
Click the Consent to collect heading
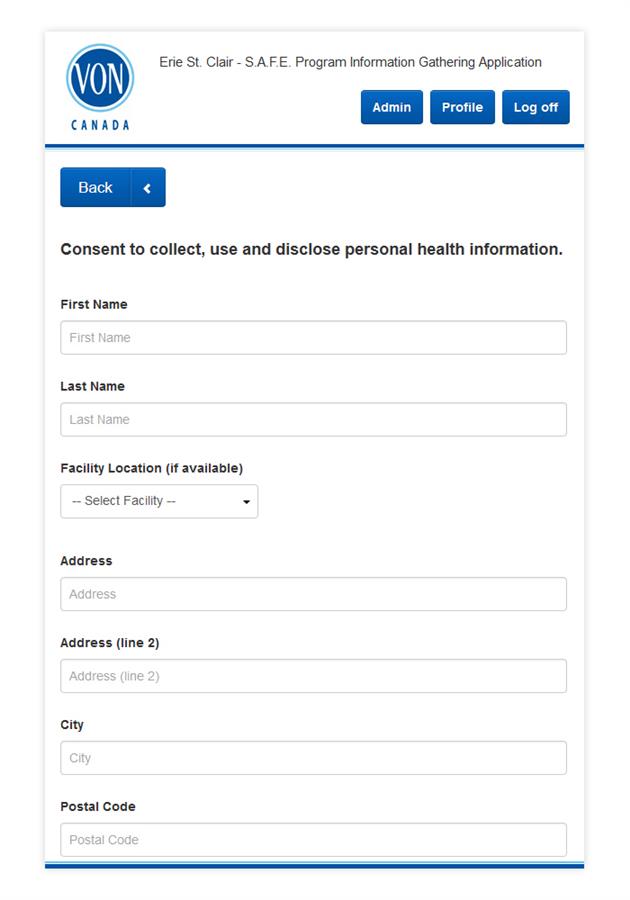coord(312,249)
